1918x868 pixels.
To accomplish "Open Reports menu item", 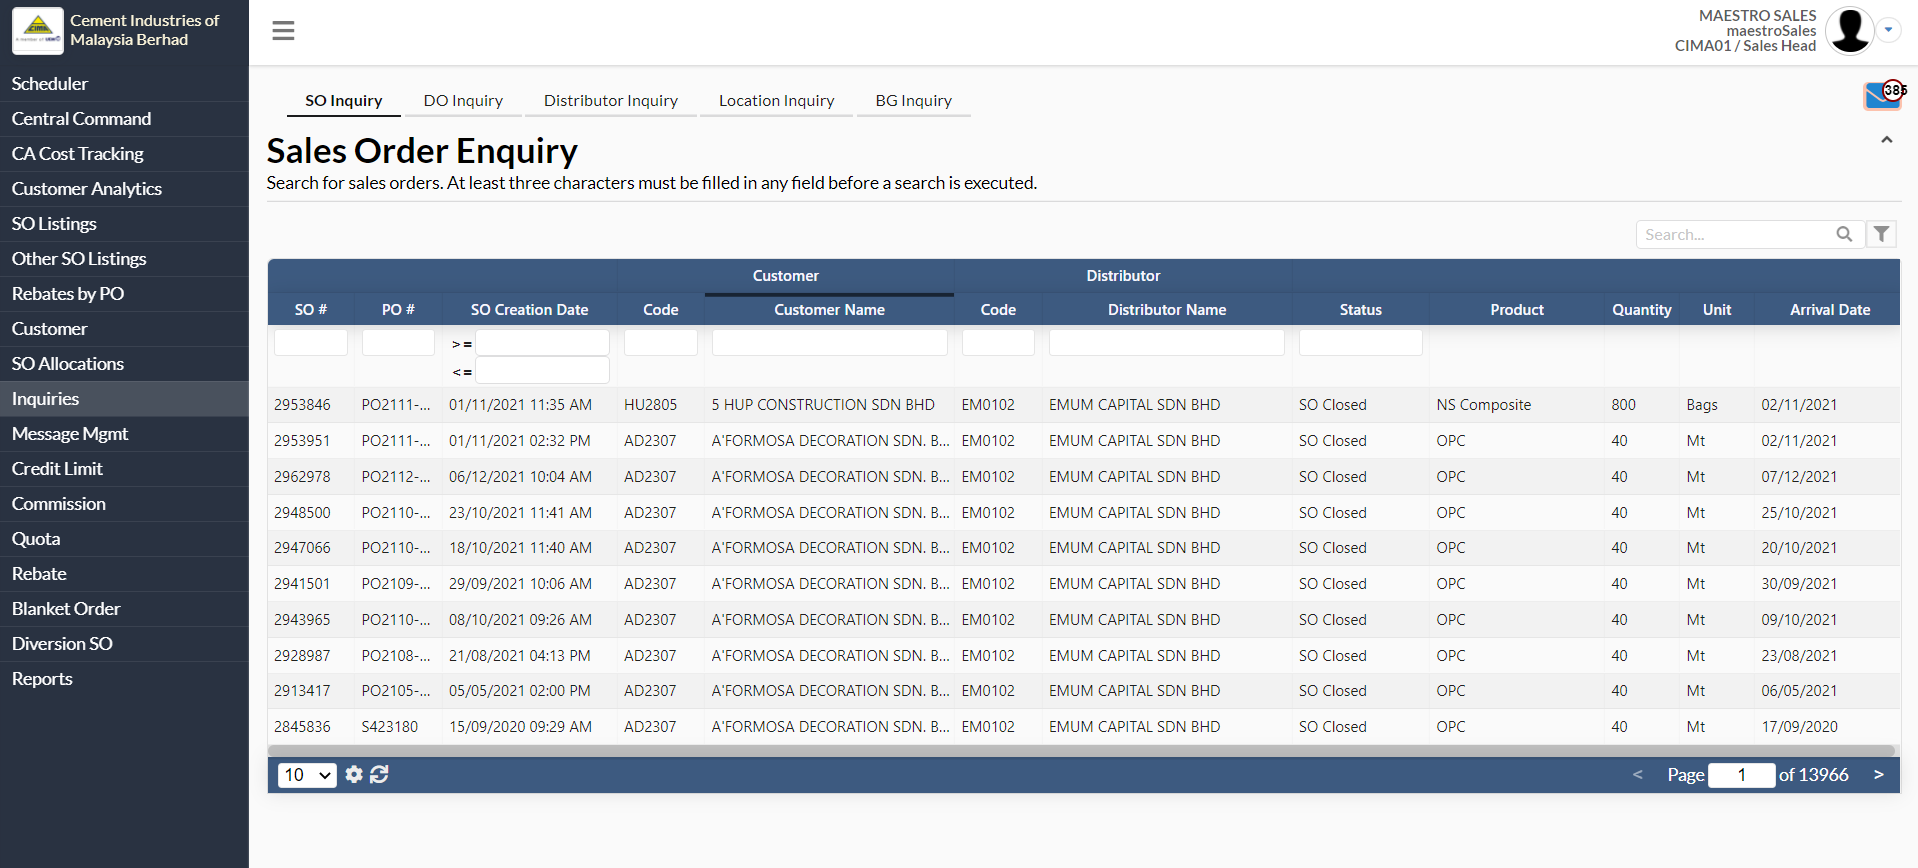I will (x=124, y=679).
